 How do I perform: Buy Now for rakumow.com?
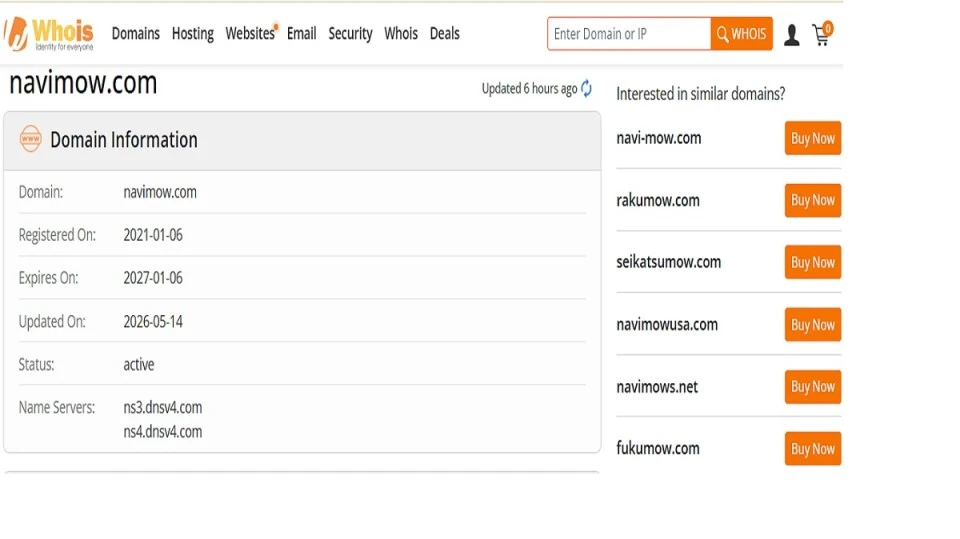(x=813, y=200)
